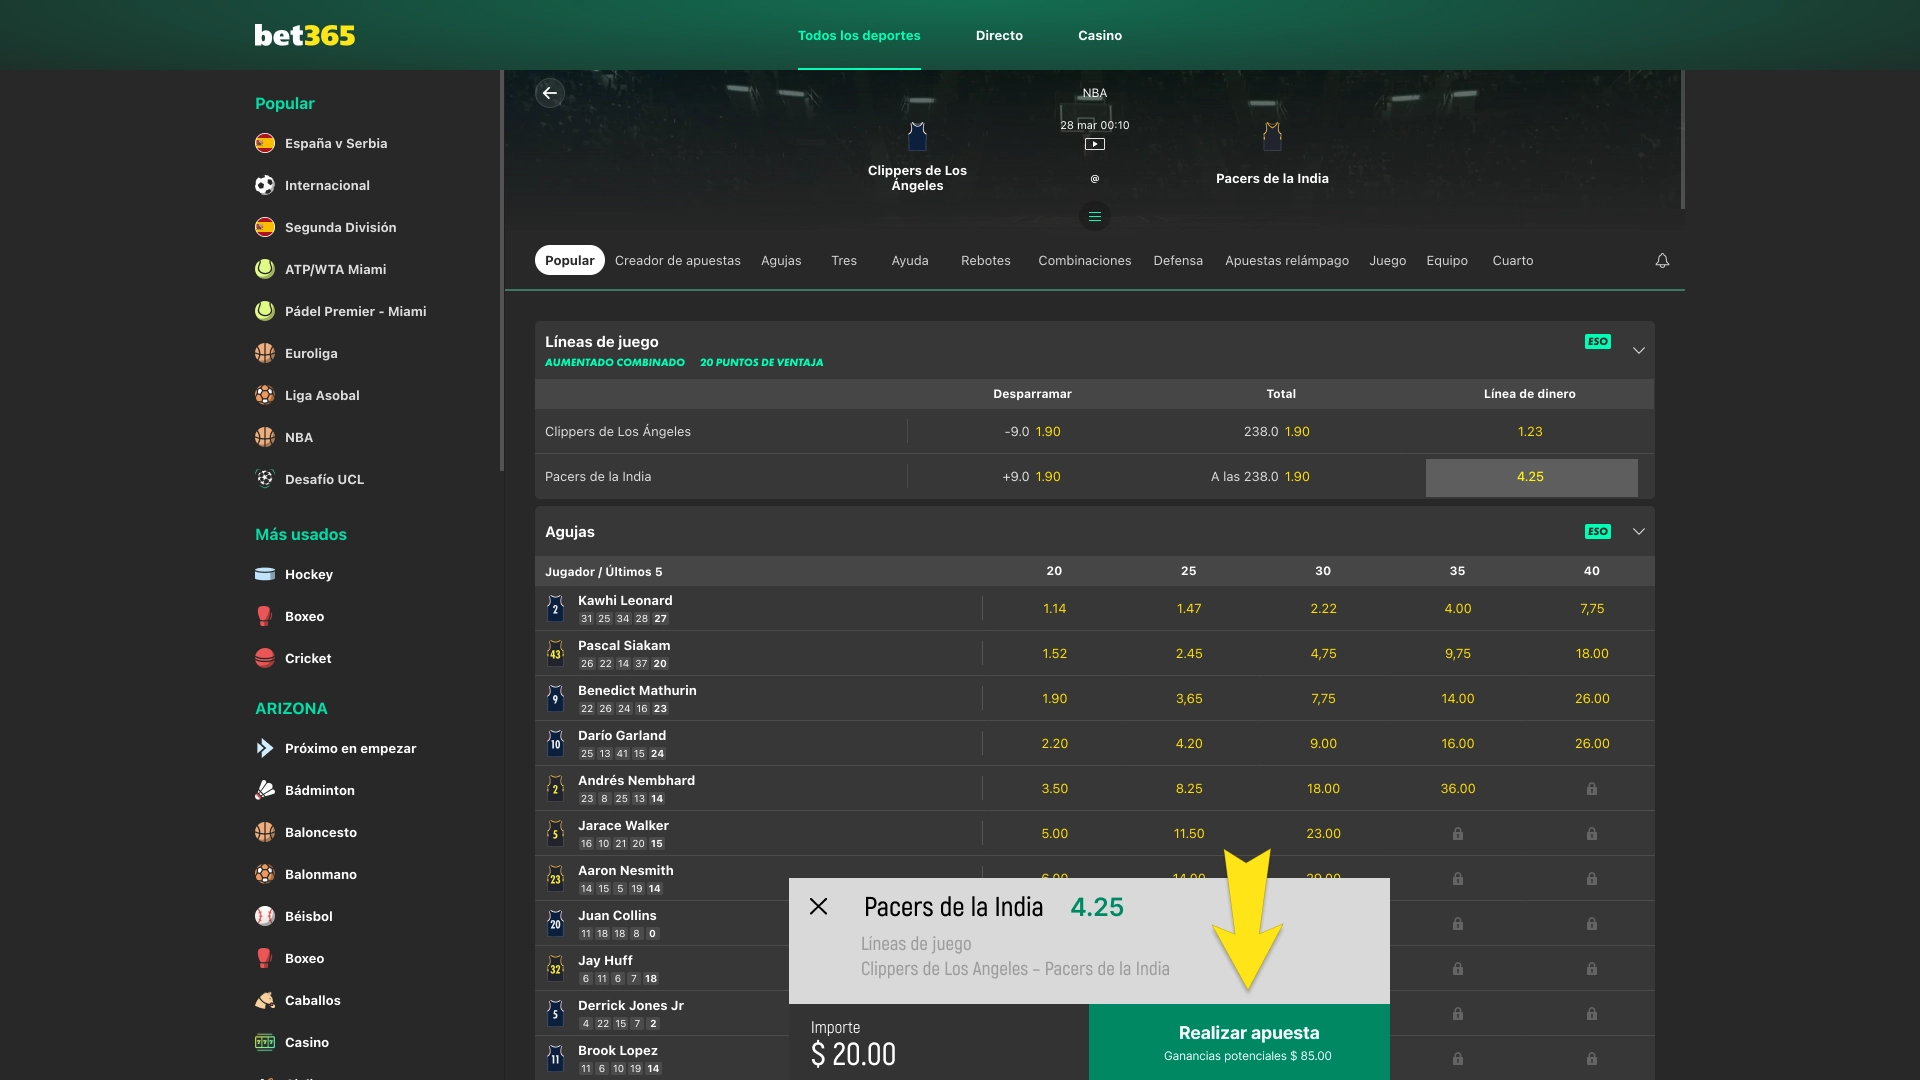Collapse the Agujas section
This screenshot has height=1080, width=1920.
1638,532
